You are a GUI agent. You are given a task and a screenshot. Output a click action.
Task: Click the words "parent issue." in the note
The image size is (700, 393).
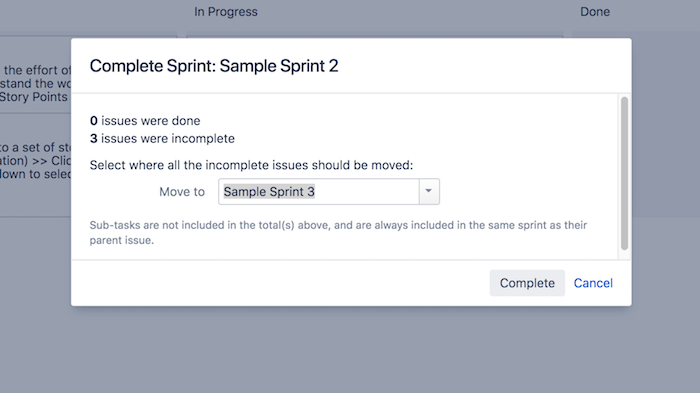[x=121, y=240]
